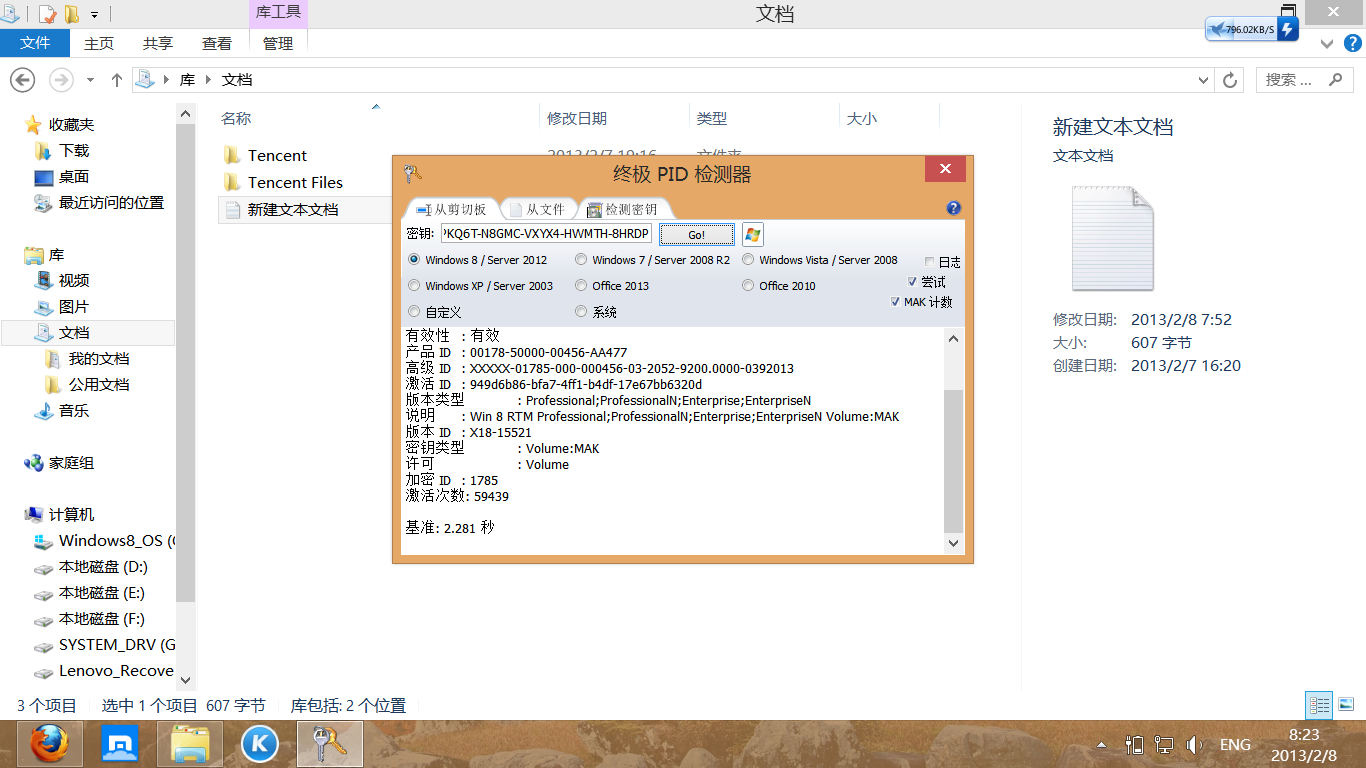
Task: Click the 密钥 product key input field
Action: (x=546, y=234)
